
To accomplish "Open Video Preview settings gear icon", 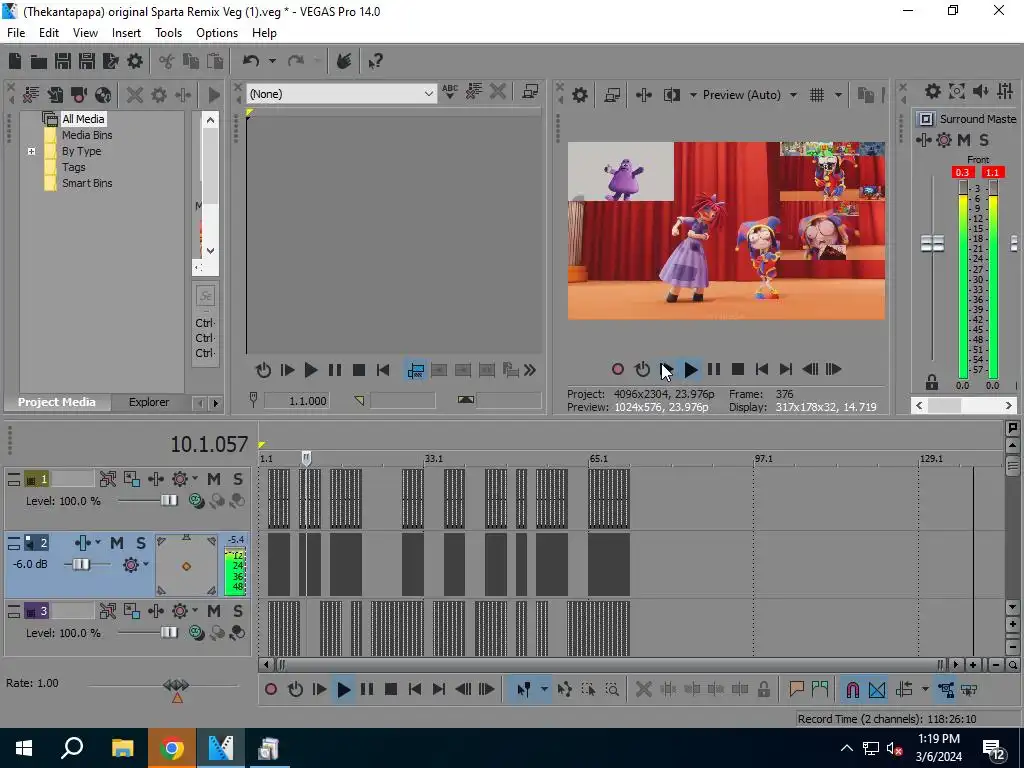I will pyautogui.click(x=579, y=95).
